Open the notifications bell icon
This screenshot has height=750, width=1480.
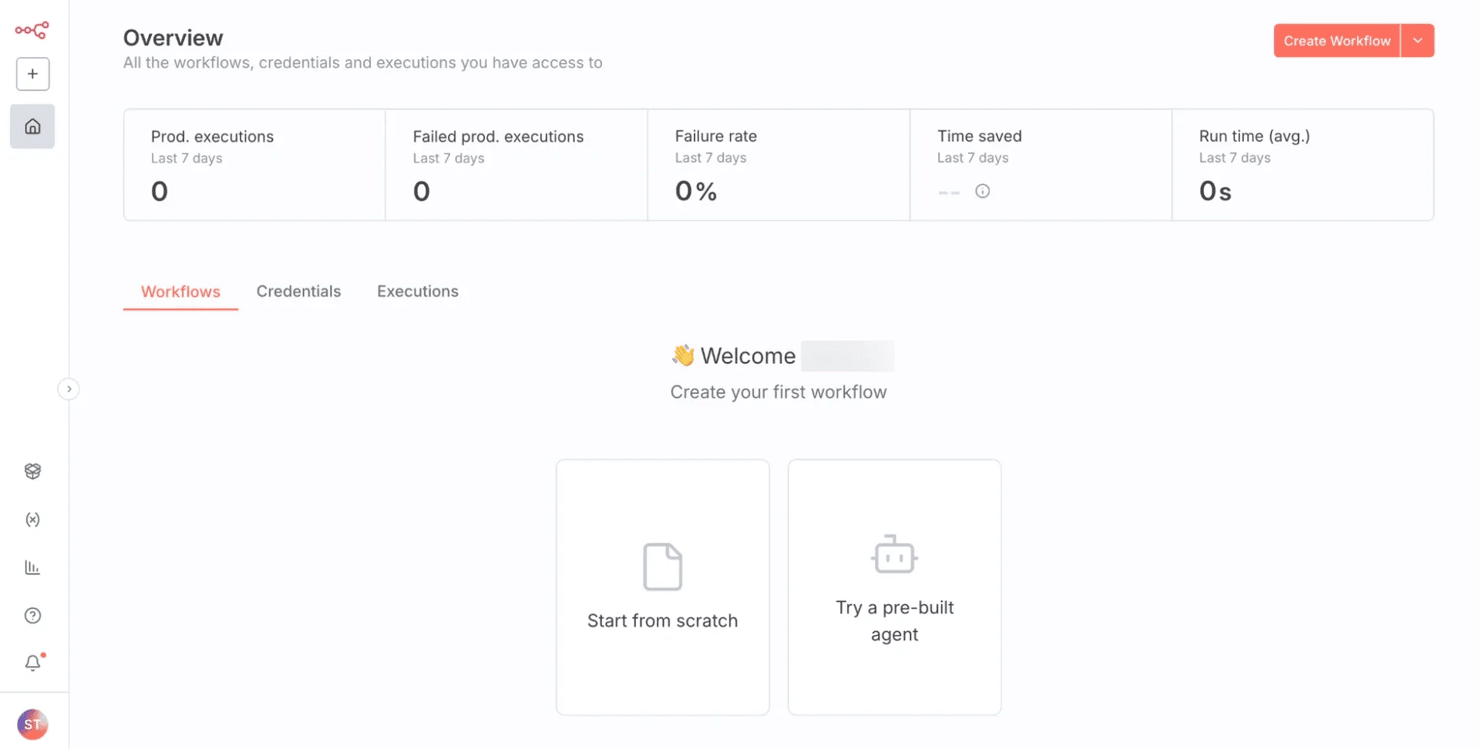tap(33, 663)
